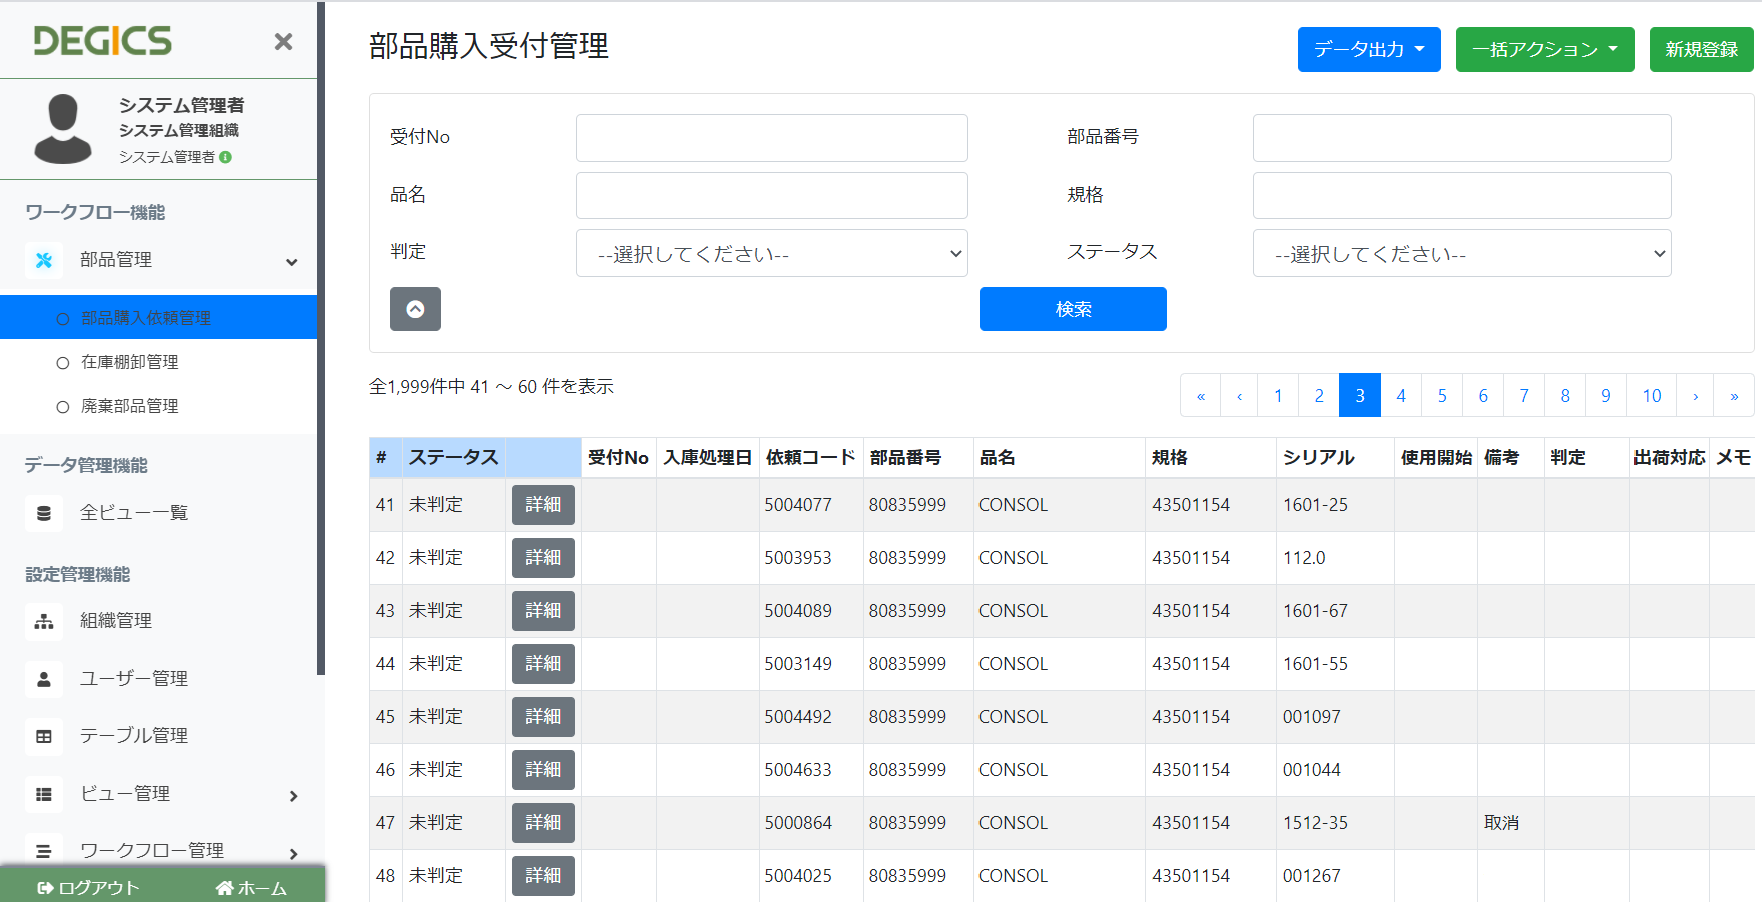The width and height of the screenshot is (1762, 902).
Task: Open the データ出力 dropdown button
Action: (1369, 49)
